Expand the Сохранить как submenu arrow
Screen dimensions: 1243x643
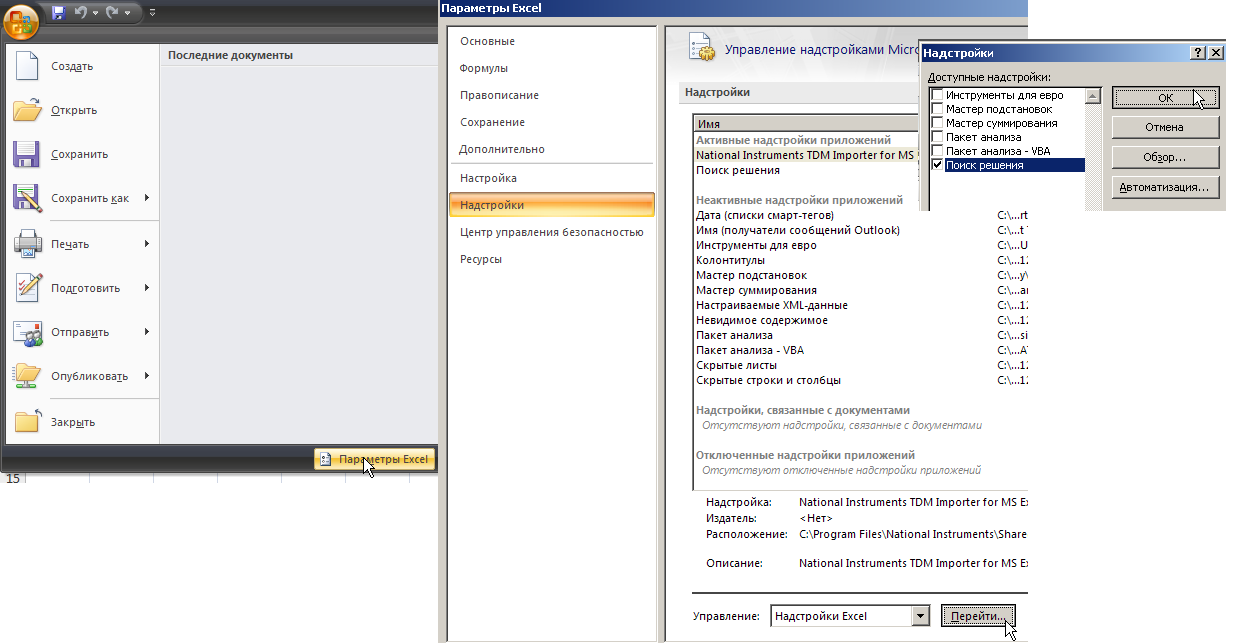click(147, 198)
